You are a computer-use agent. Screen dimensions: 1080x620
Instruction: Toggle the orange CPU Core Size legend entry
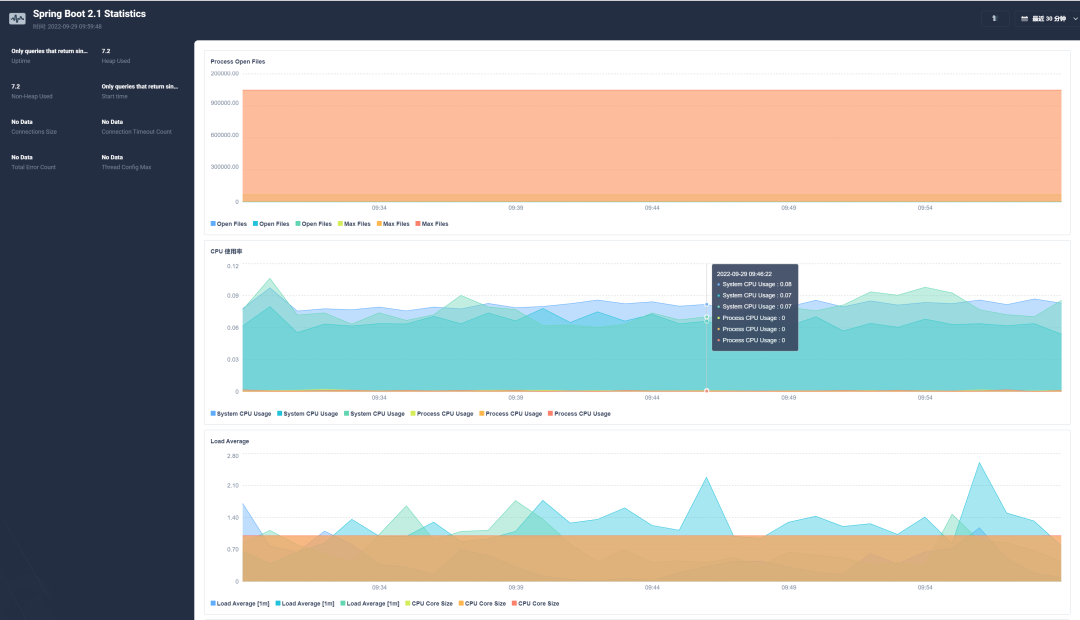(482, 603)
